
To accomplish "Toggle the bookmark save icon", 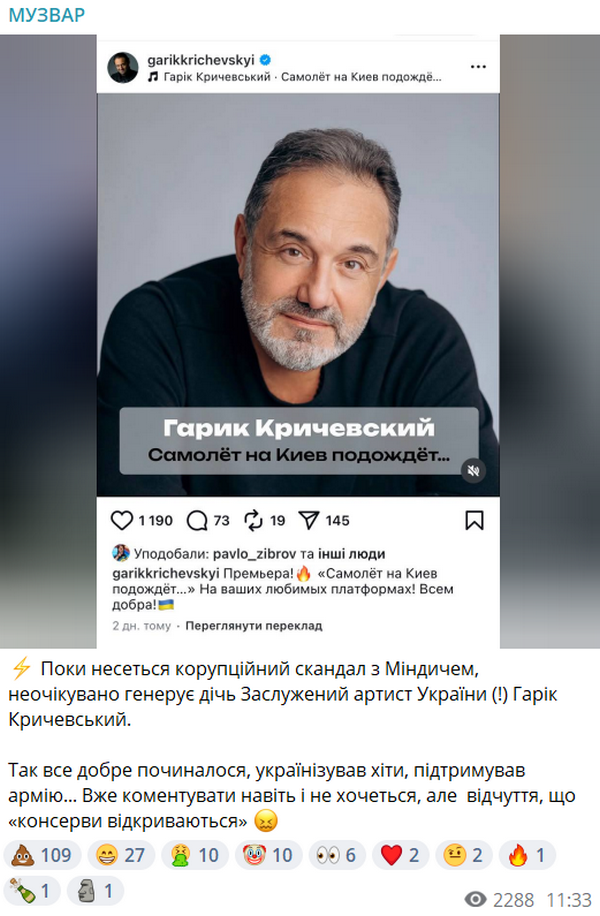I will click(474, 520).
